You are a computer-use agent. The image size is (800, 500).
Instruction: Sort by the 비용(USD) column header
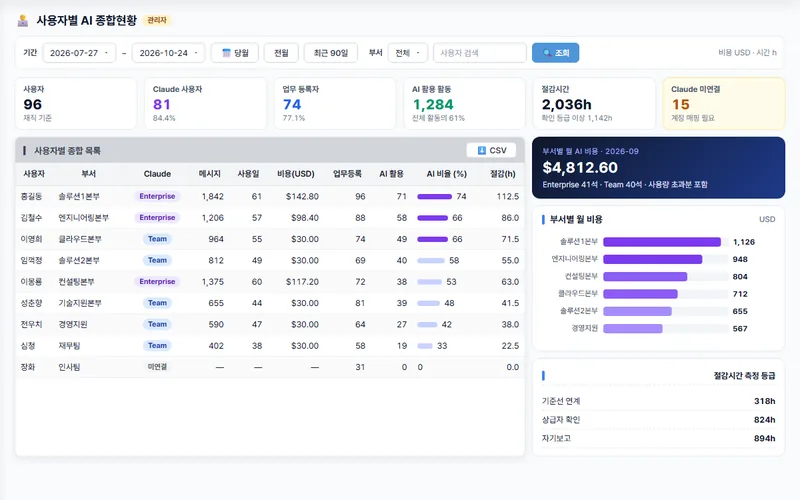[296, 173]
